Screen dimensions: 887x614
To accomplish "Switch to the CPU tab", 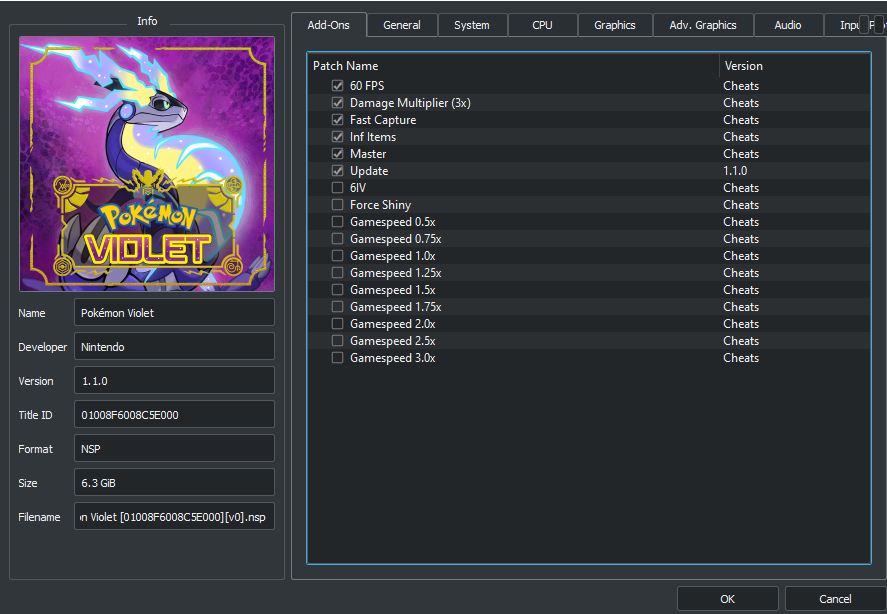I will 542,25.
